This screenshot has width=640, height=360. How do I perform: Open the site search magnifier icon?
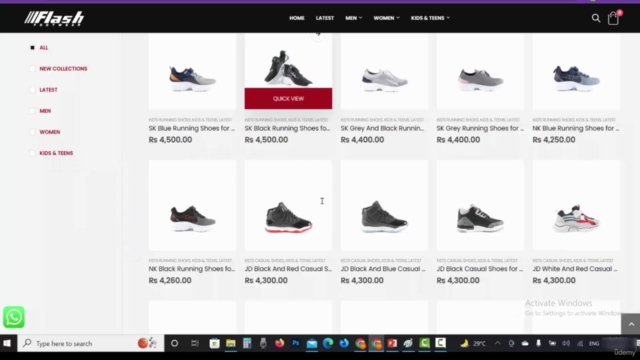(596, 18)
